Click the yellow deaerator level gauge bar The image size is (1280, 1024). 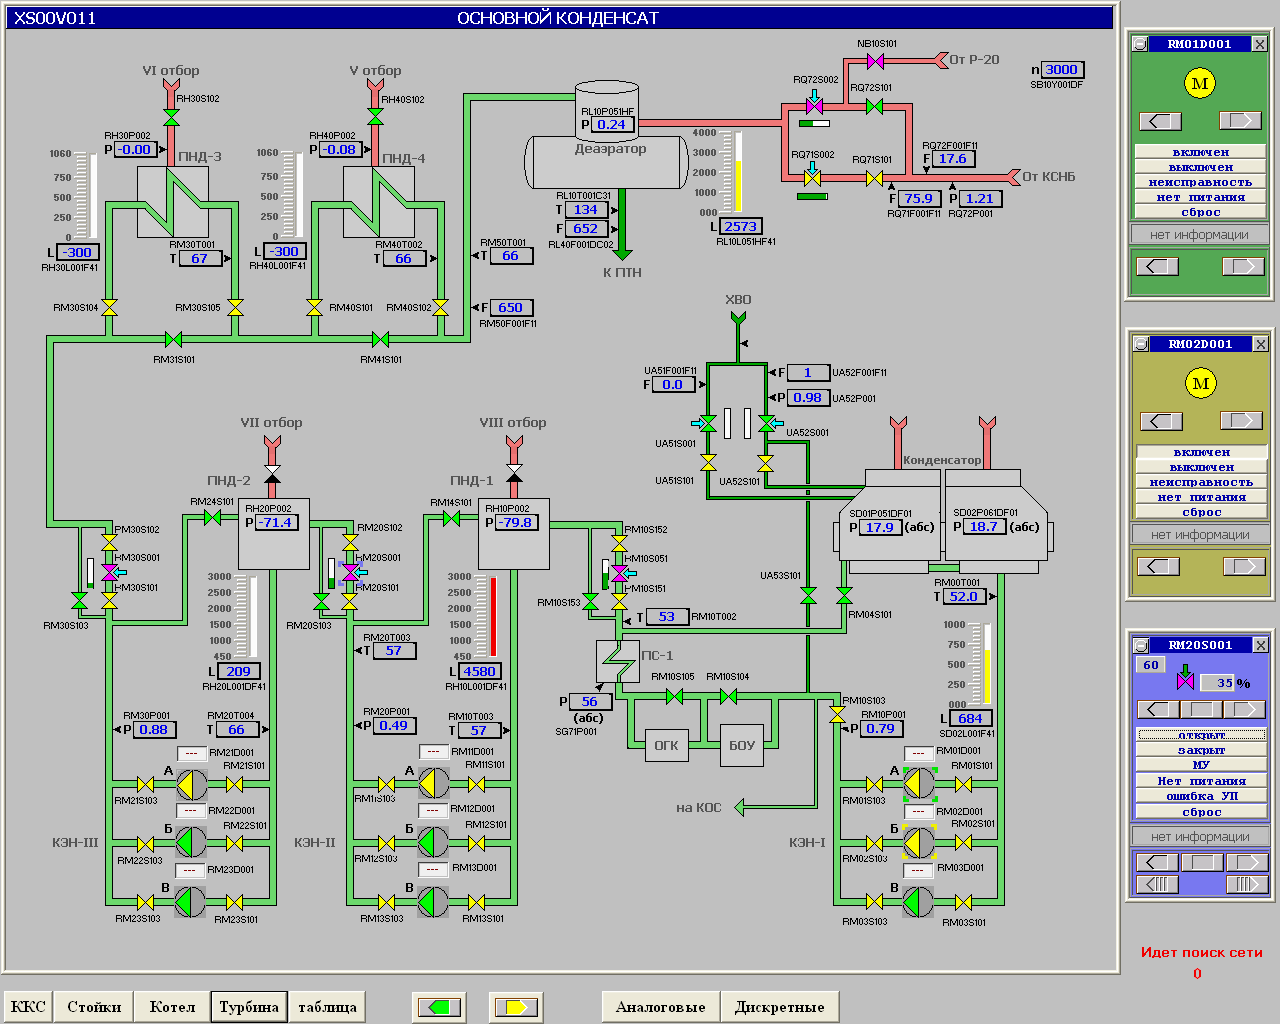pos(739,172)
